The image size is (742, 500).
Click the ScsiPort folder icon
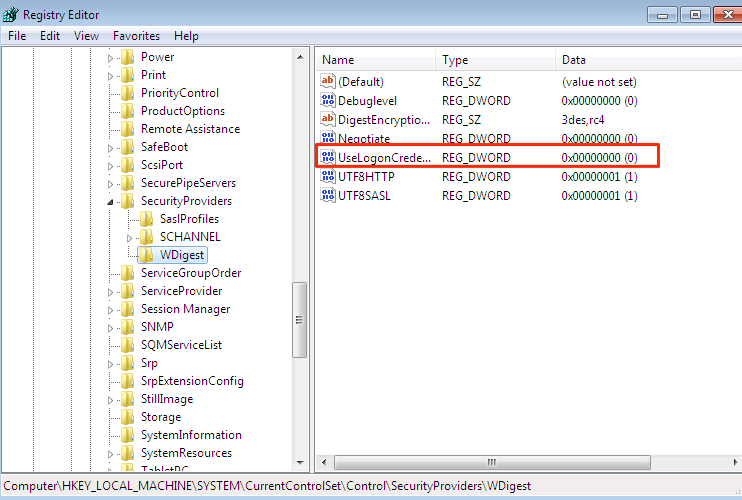(127, 165)
